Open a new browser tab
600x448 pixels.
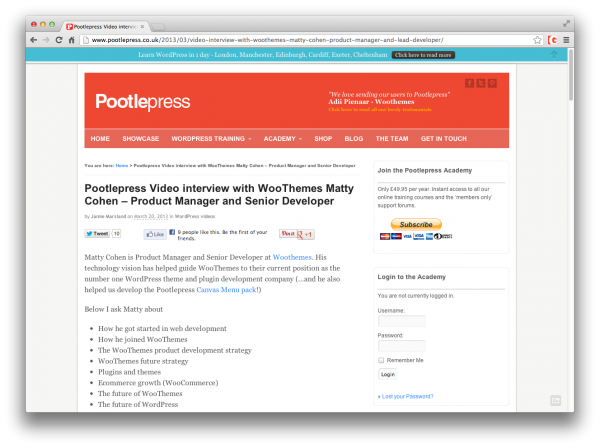click(x=158, y=27)
